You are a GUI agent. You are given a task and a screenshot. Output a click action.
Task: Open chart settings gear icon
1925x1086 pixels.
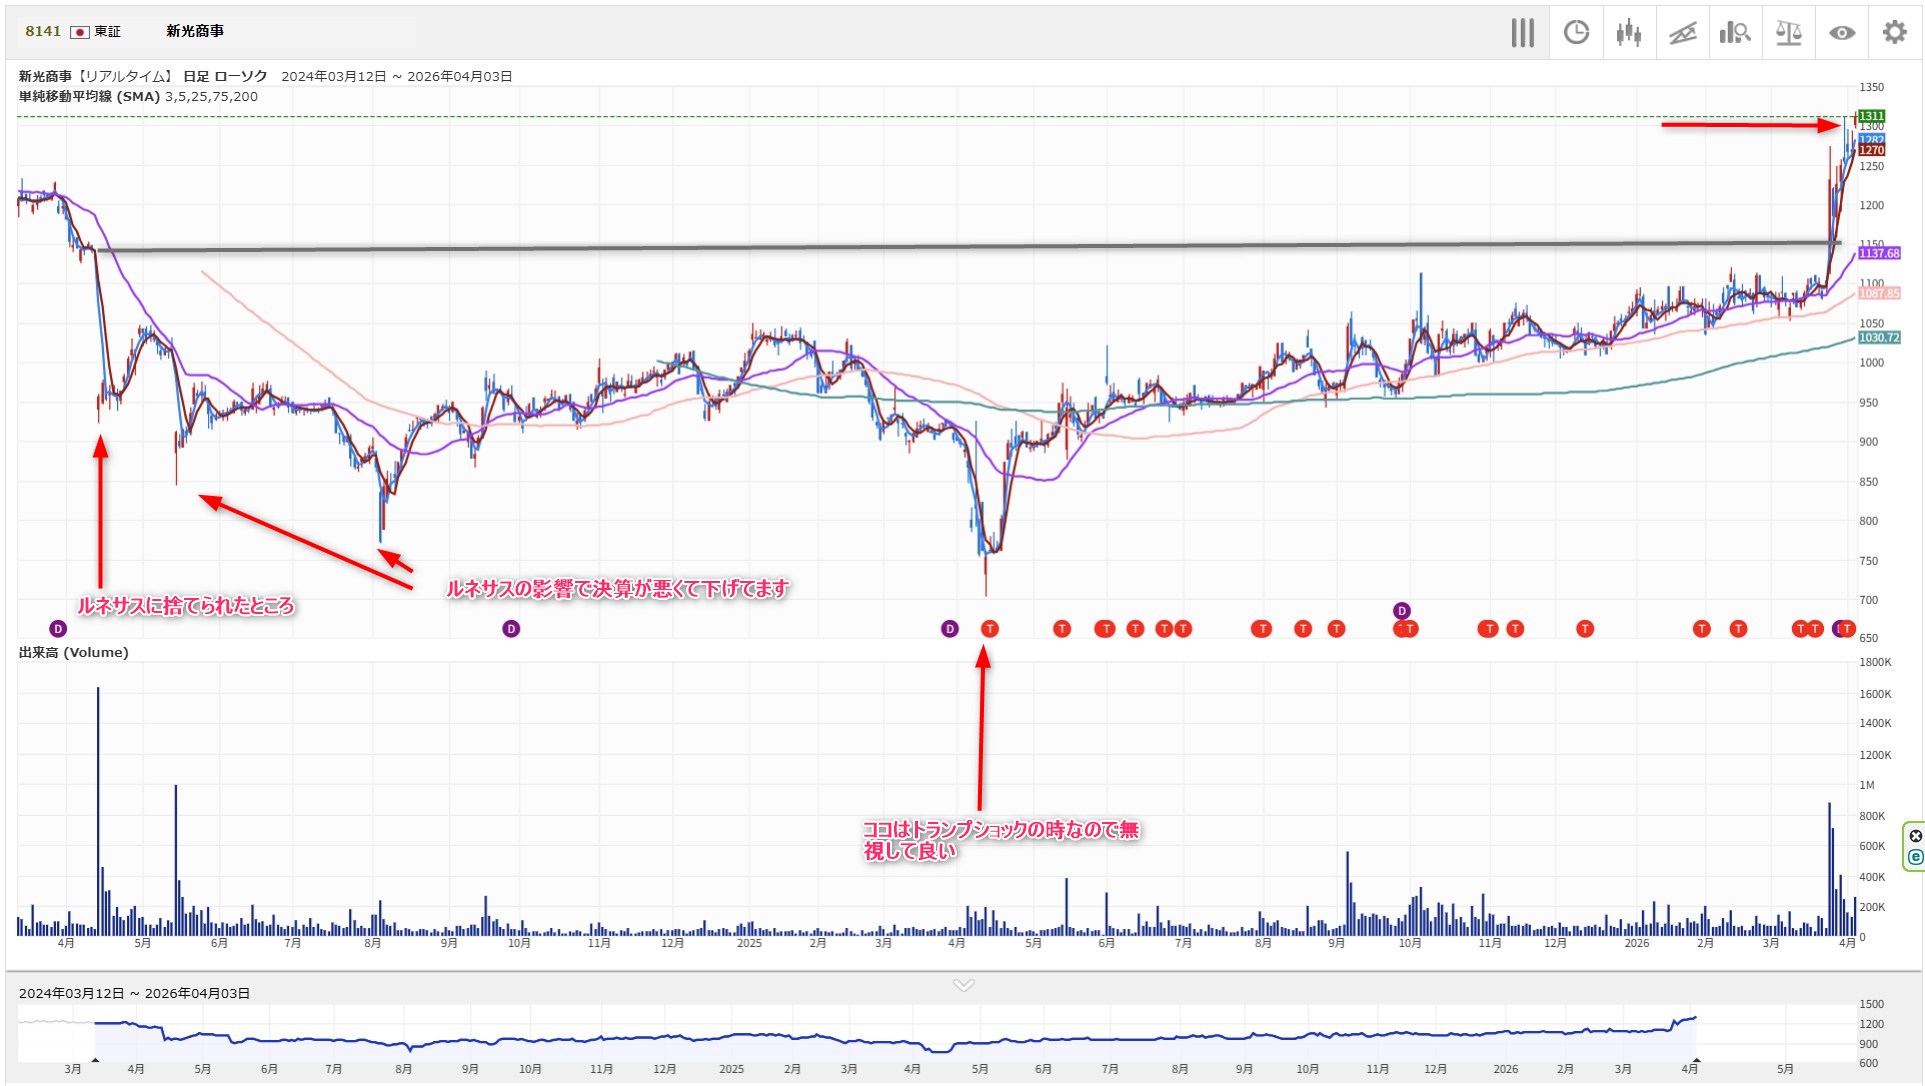[x=1894, y=33]
